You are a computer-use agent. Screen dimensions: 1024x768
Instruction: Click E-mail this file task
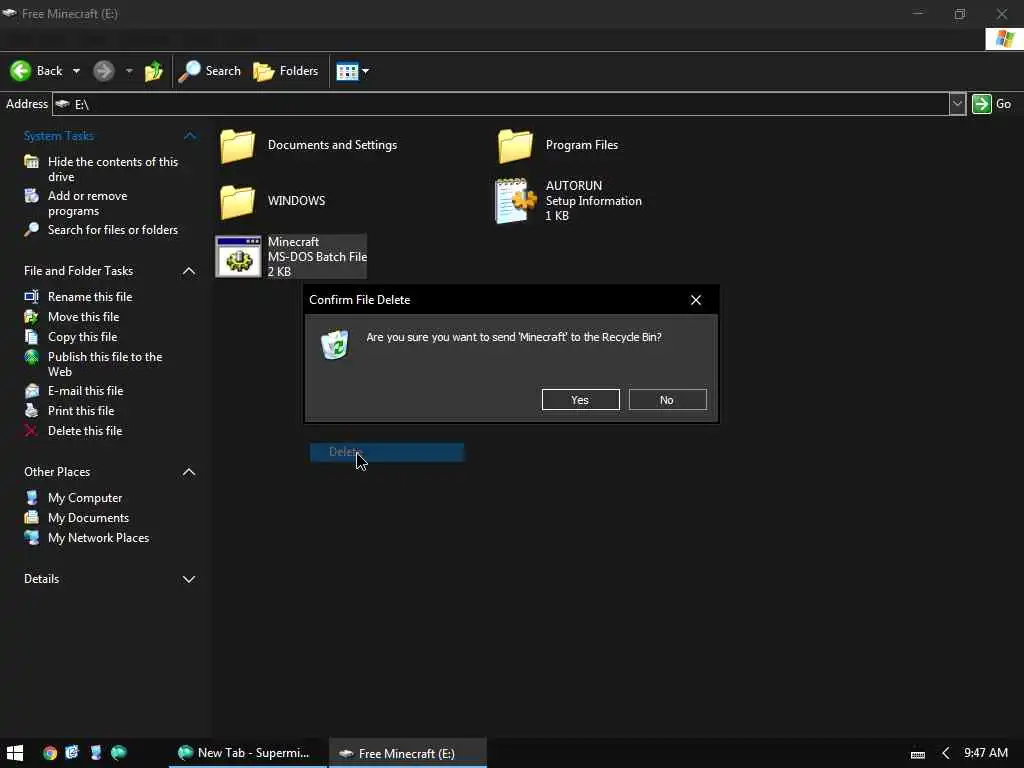(86, 391)
